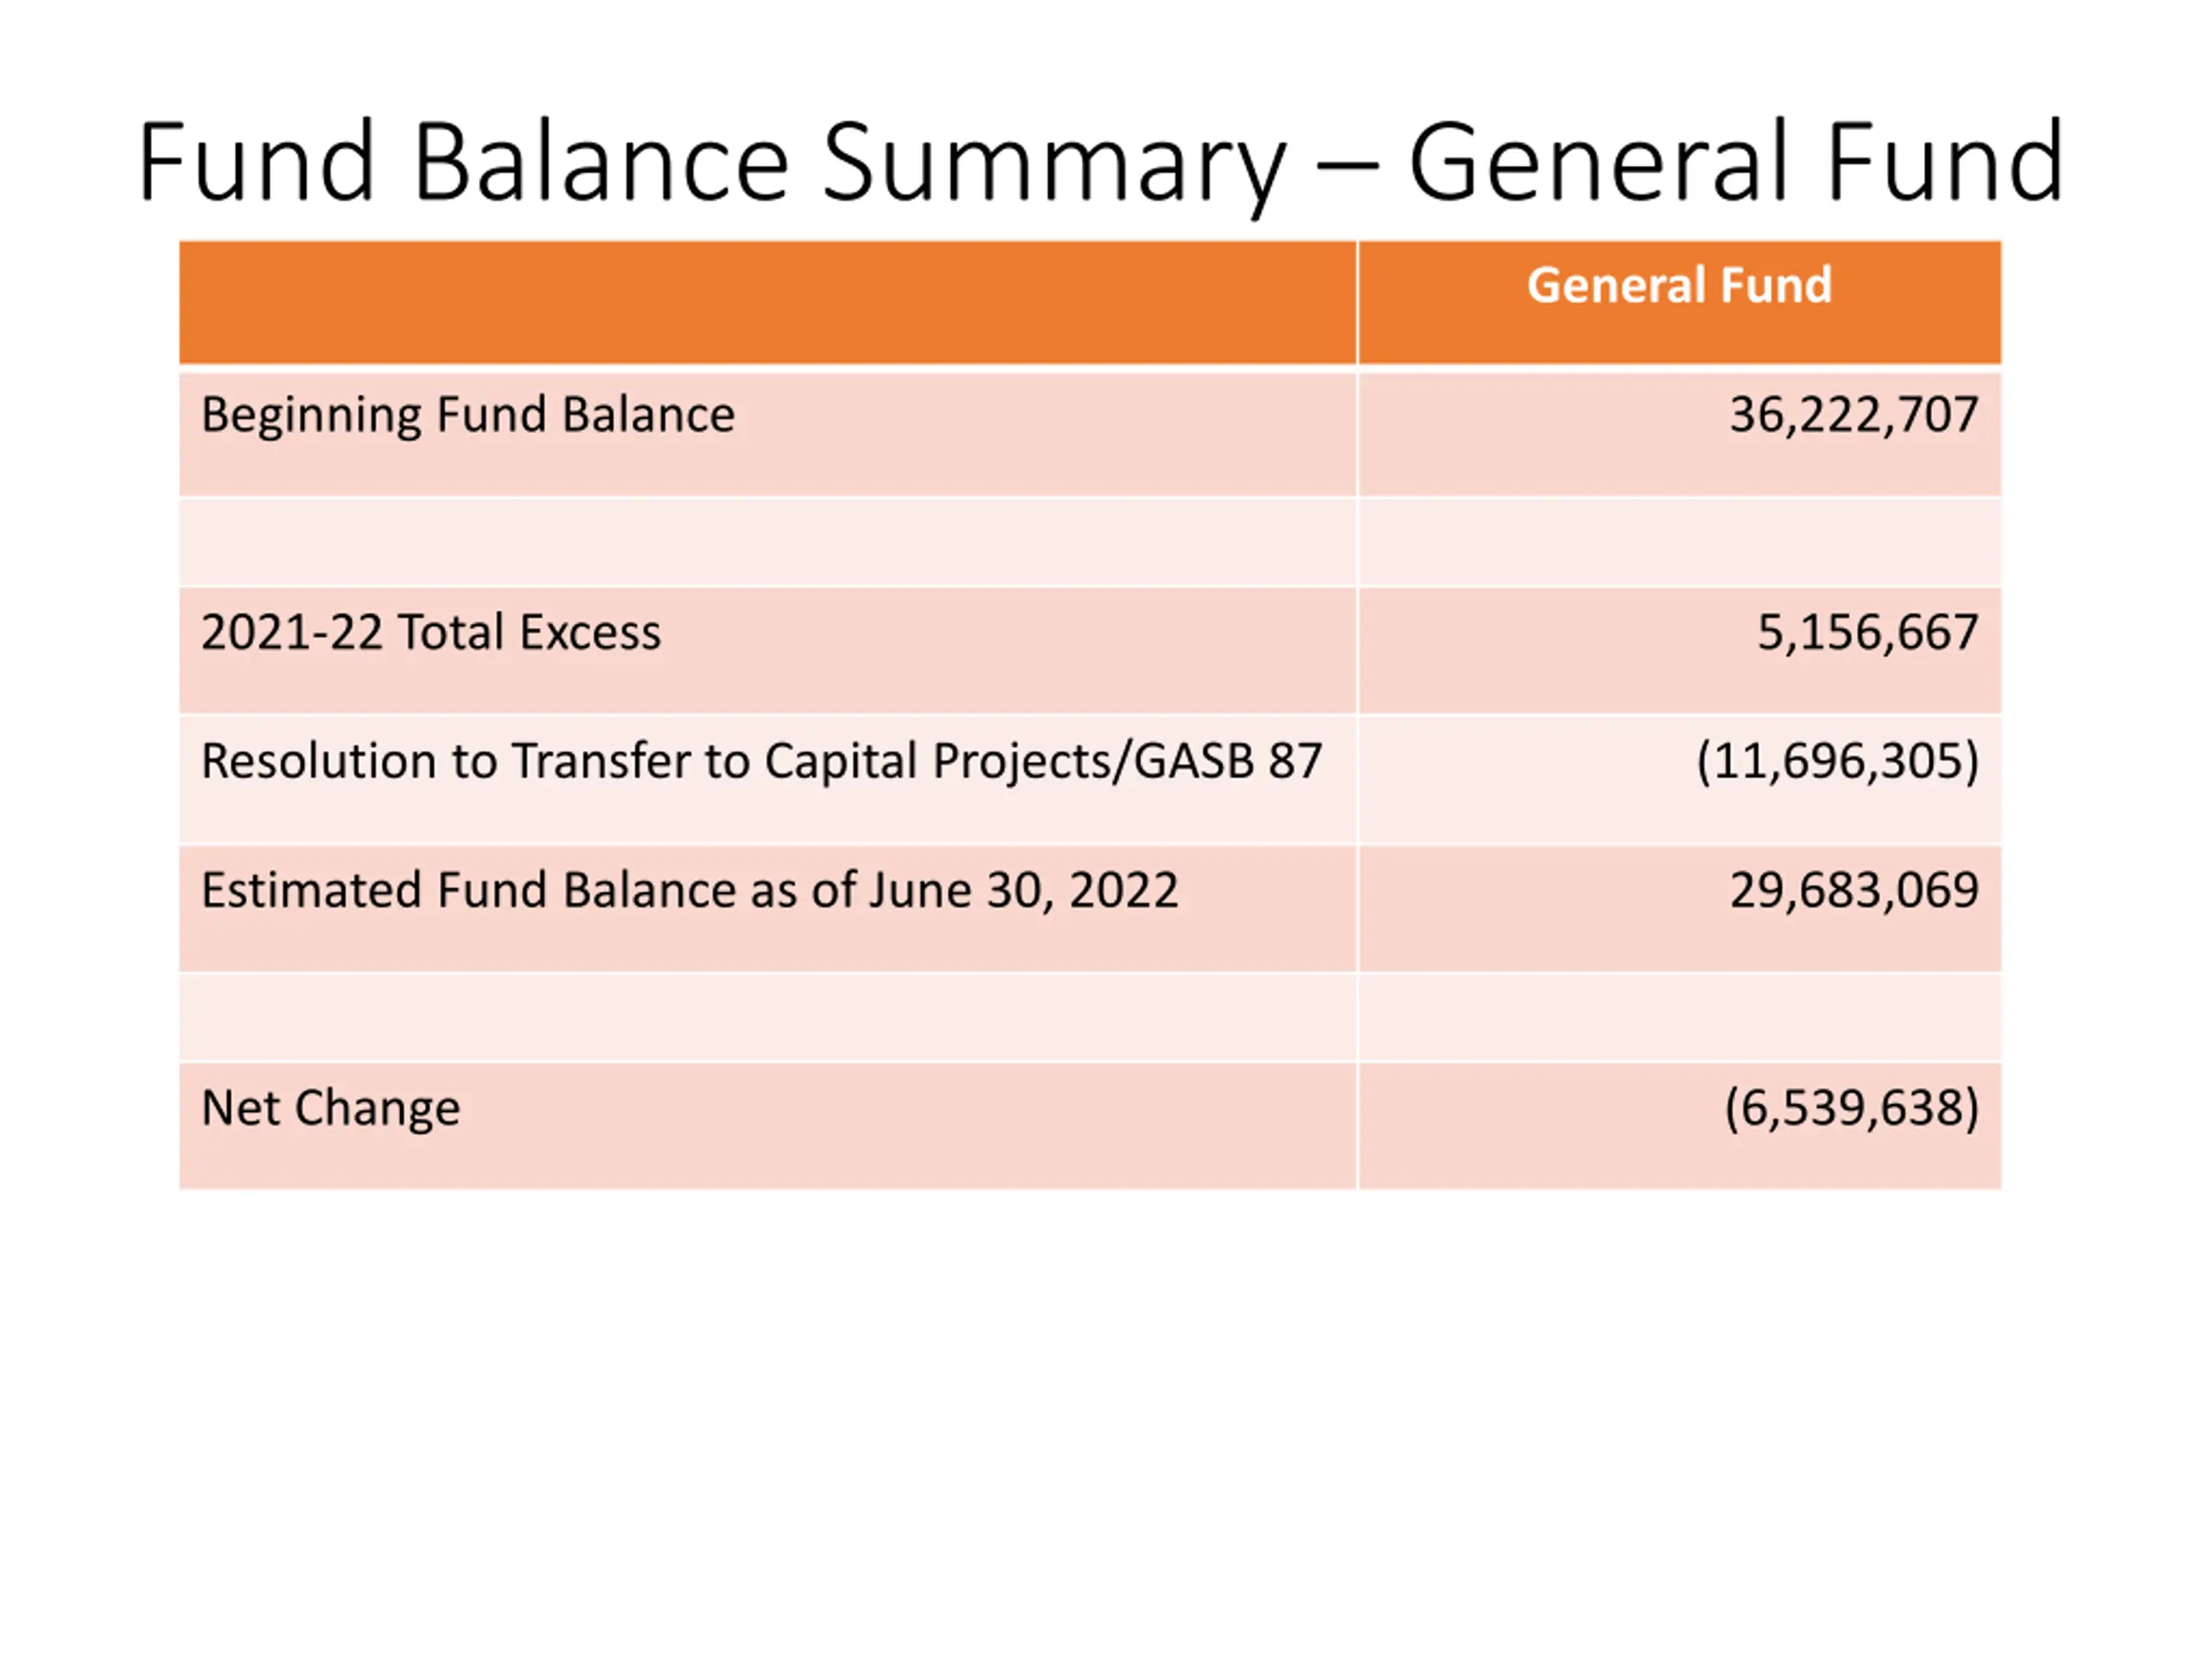Click empty value cell above (6,539,638)

click(1680, 1017)
